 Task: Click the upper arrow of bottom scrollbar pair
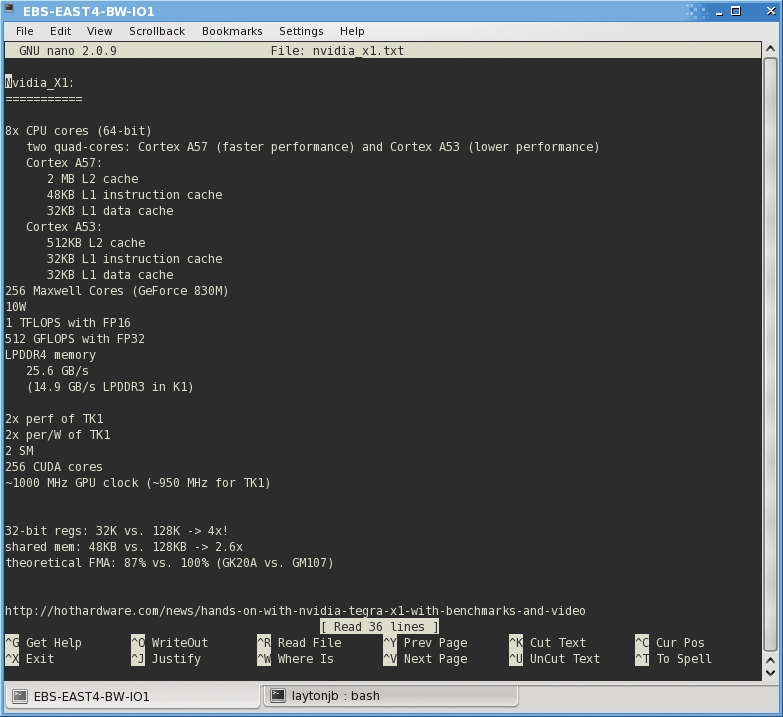point(770,660)
